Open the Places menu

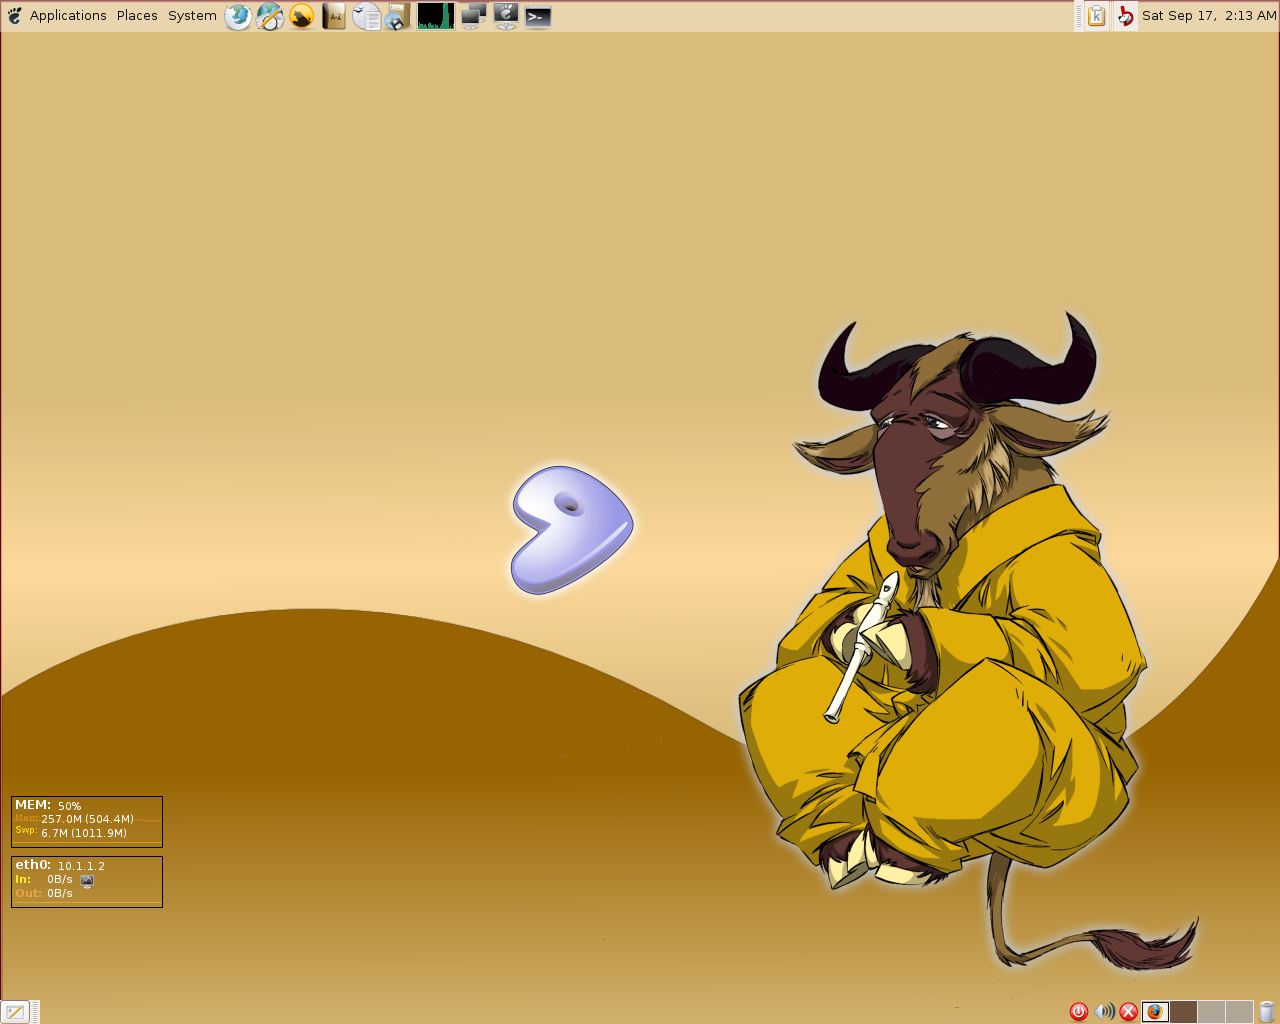click(x=137, y=15)
